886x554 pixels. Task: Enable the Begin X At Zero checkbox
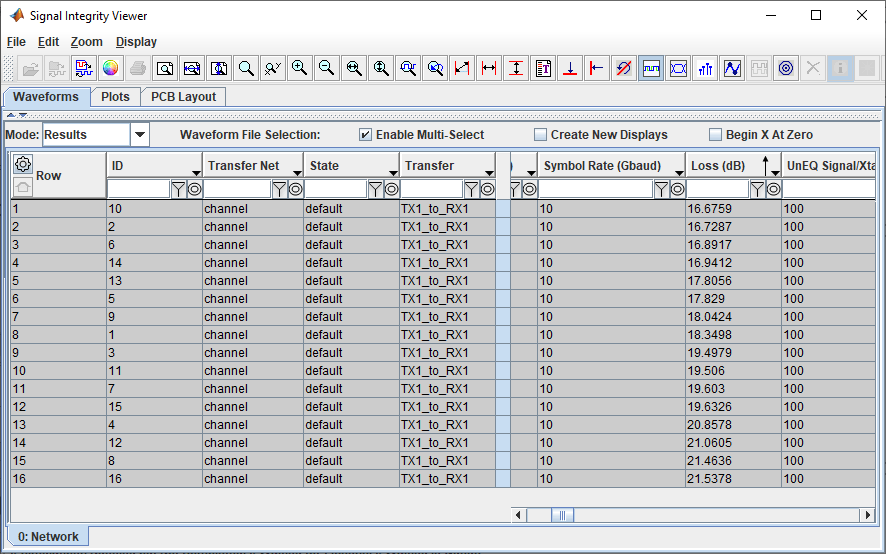coord(716,135)
